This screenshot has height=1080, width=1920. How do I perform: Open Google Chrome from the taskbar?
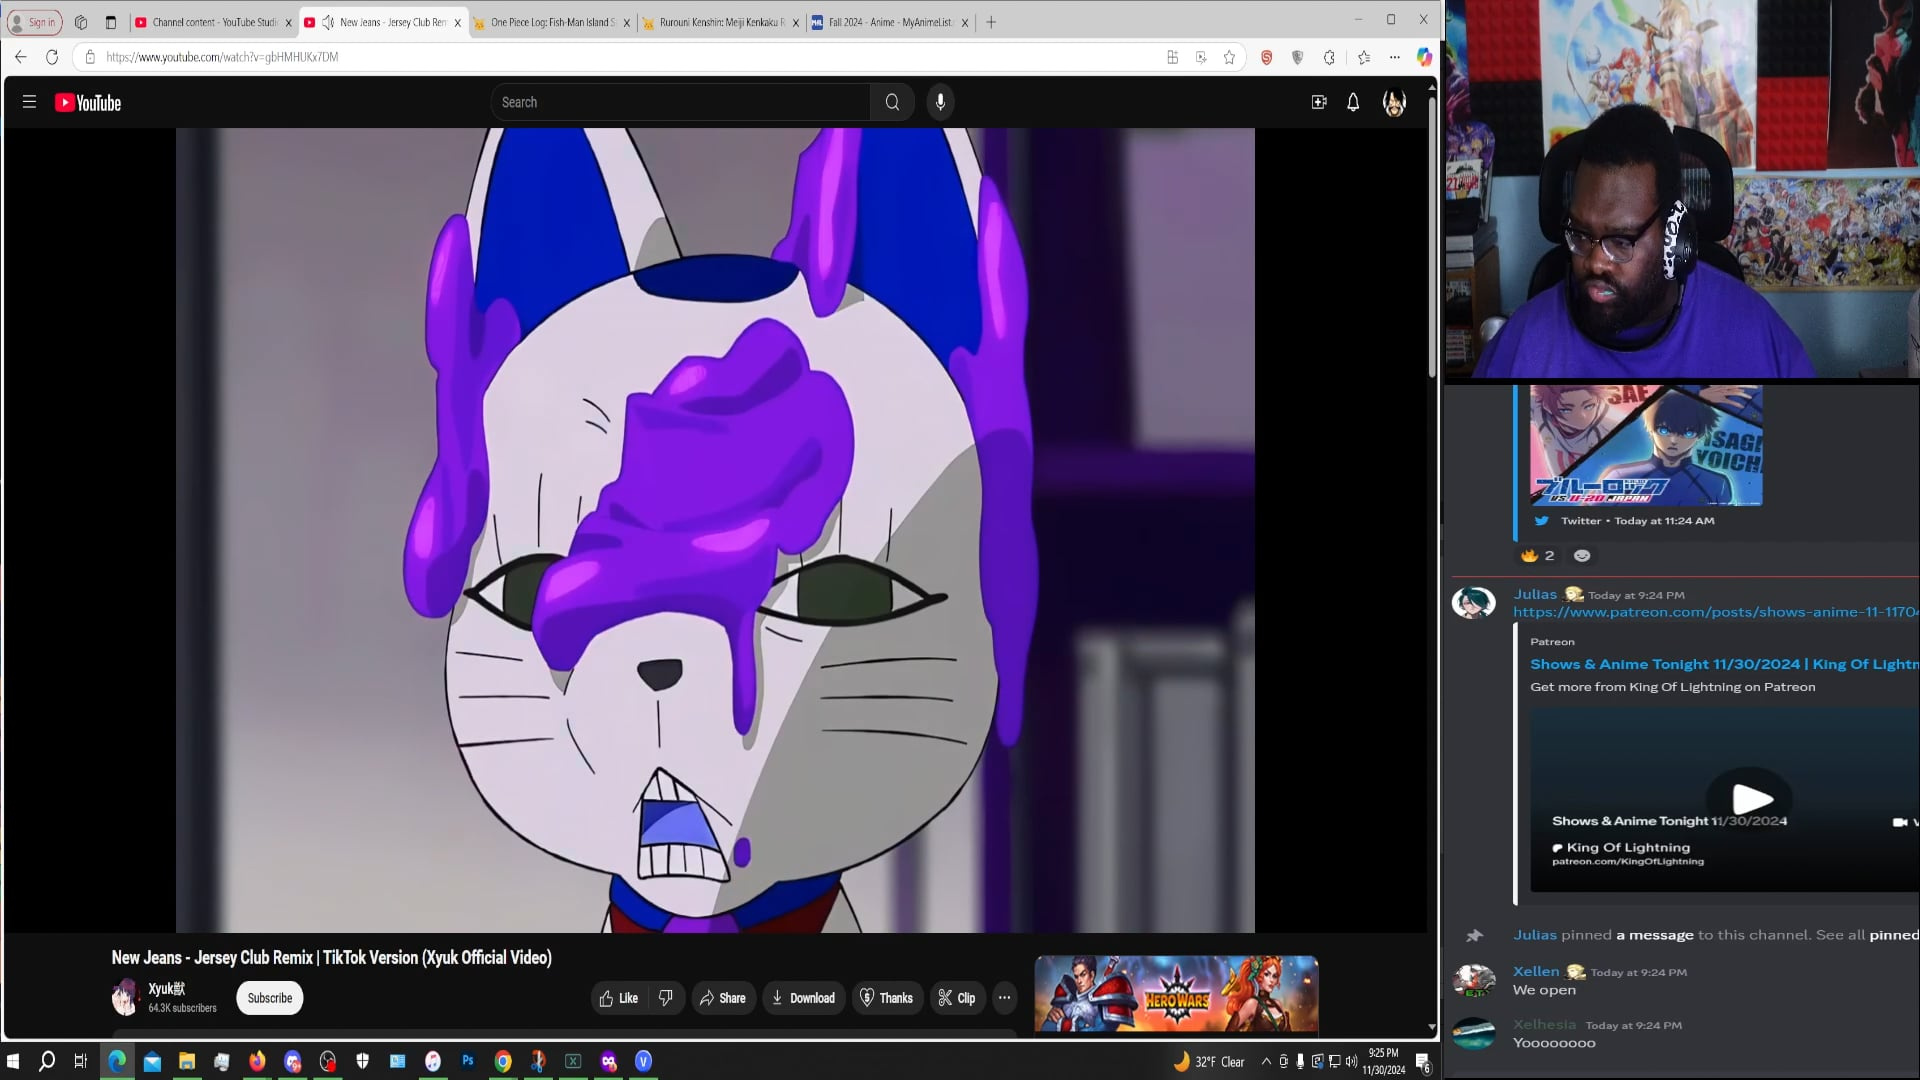click(x=503, y=1061)
